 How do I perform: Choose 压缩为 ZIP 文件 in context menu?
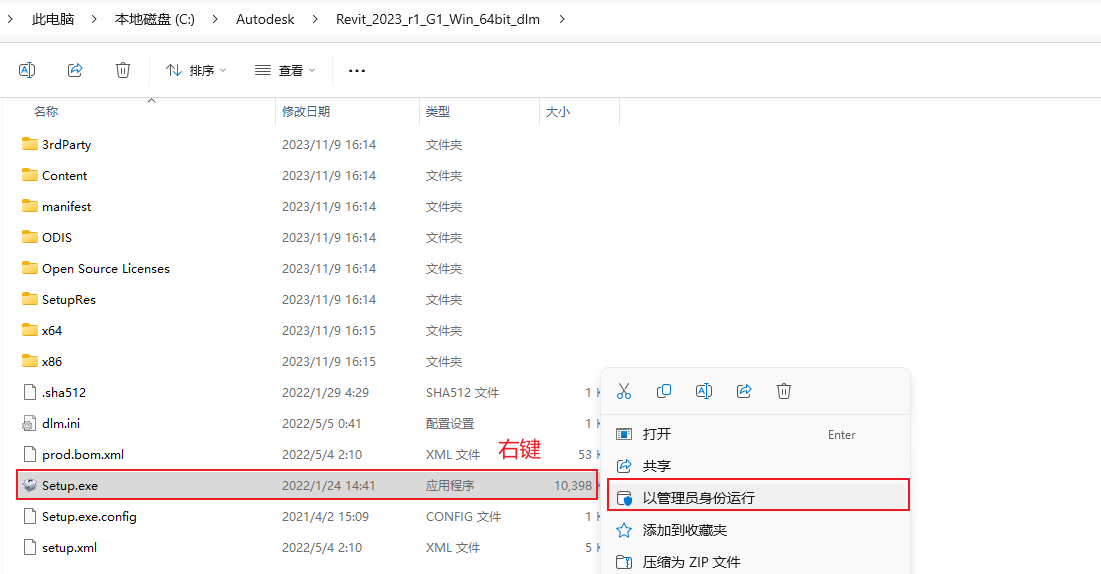point(758,562)
